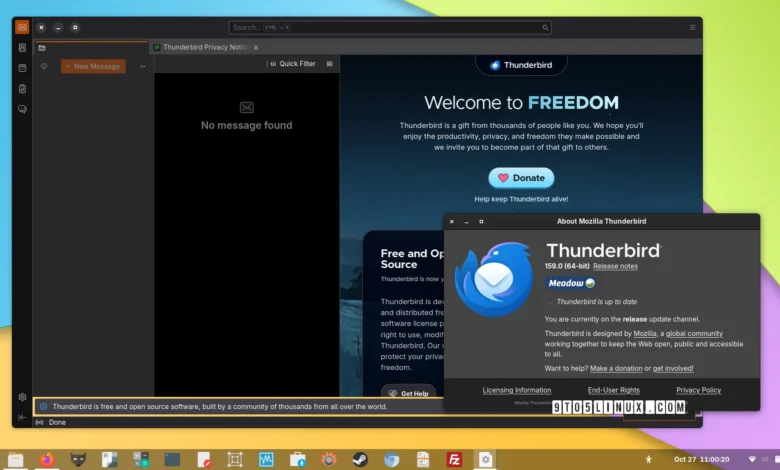
Task: Open End-User Rights link
Action: [x=613, y=390]
